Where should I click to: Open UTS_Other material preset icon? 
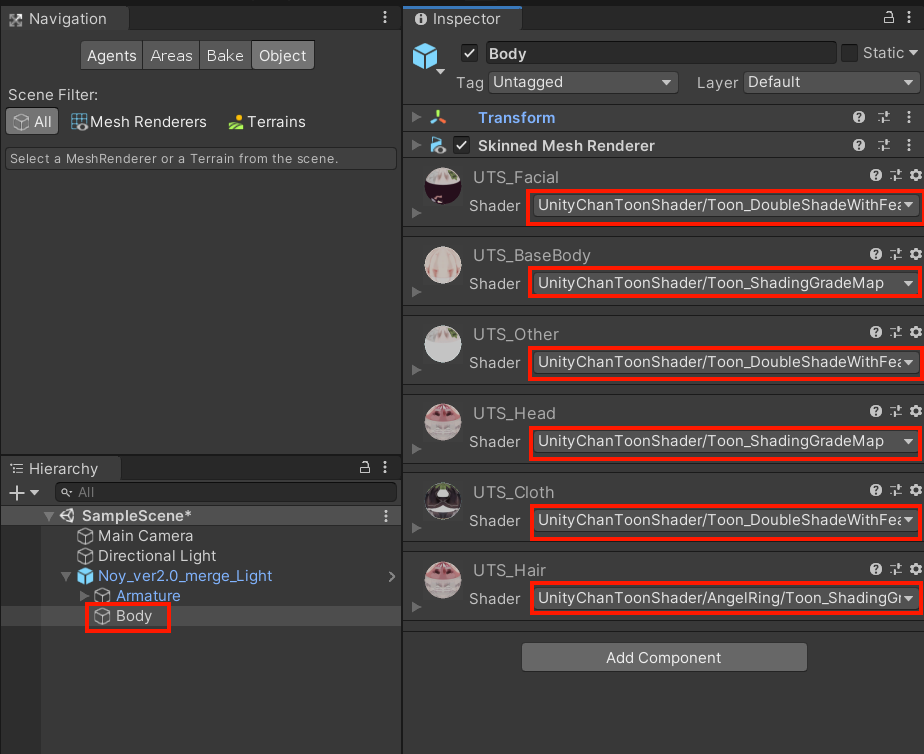click(x=896, y=332)
